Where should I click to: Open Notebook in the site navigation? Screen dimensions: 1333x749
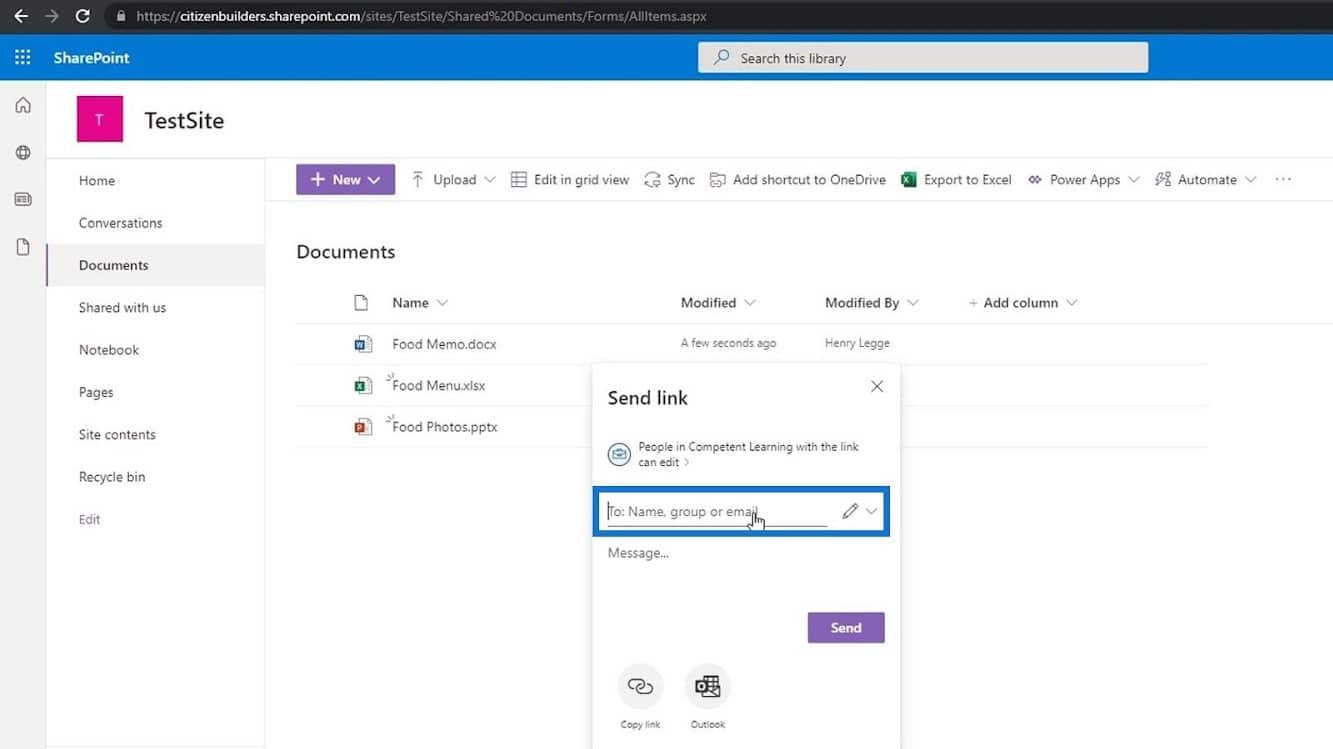[109, 350]
